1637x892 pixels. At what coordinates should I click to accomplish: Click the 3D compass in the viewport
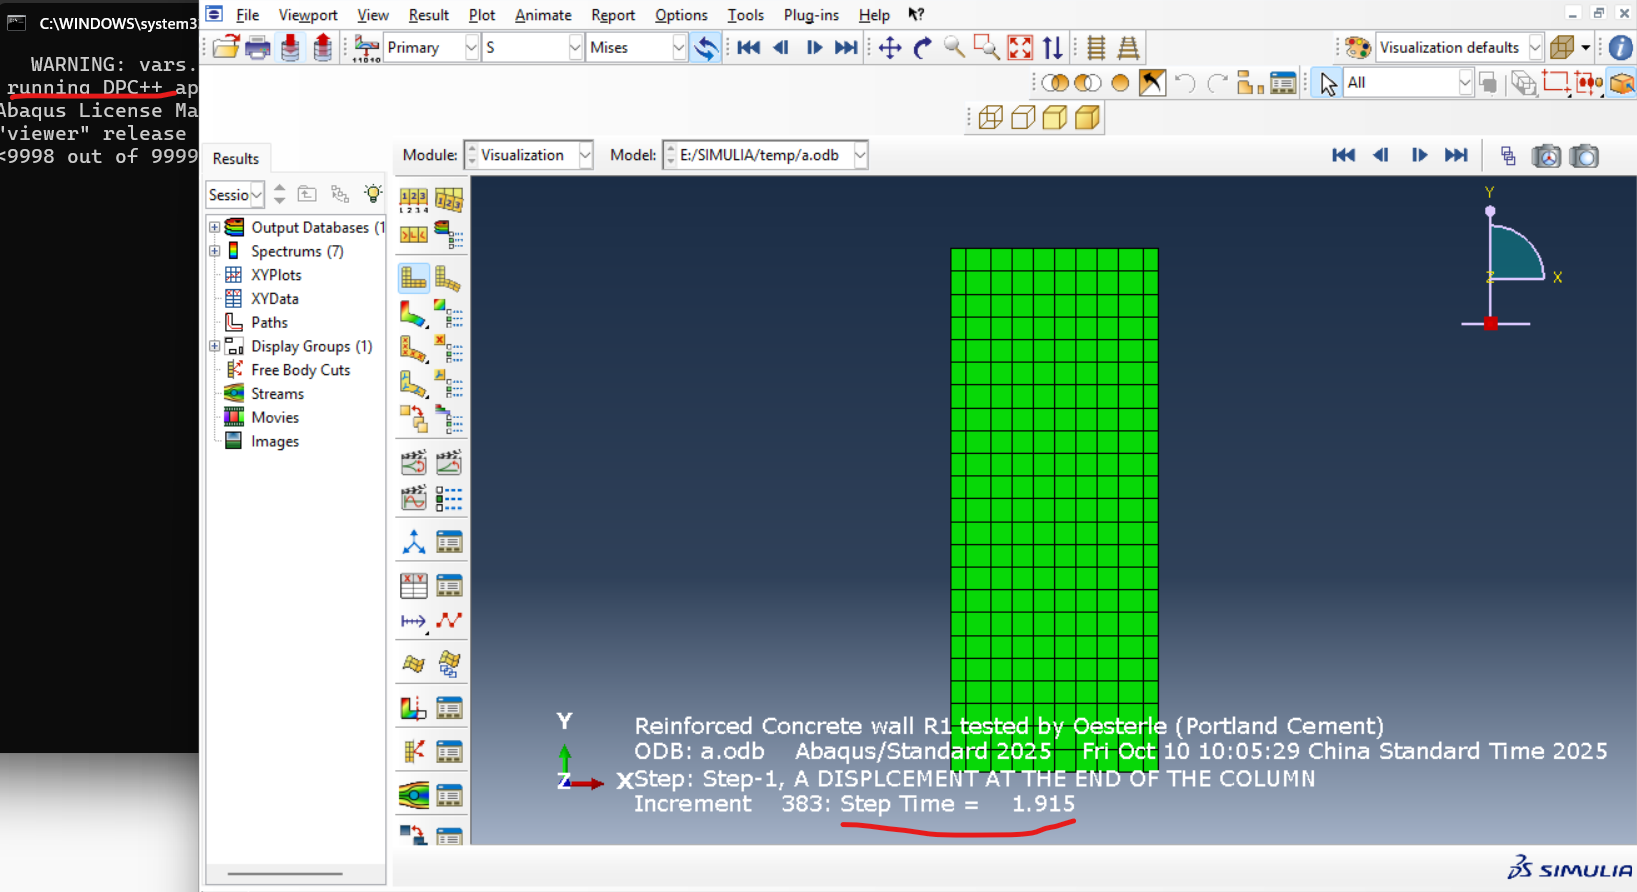(x=1511, y=259)
